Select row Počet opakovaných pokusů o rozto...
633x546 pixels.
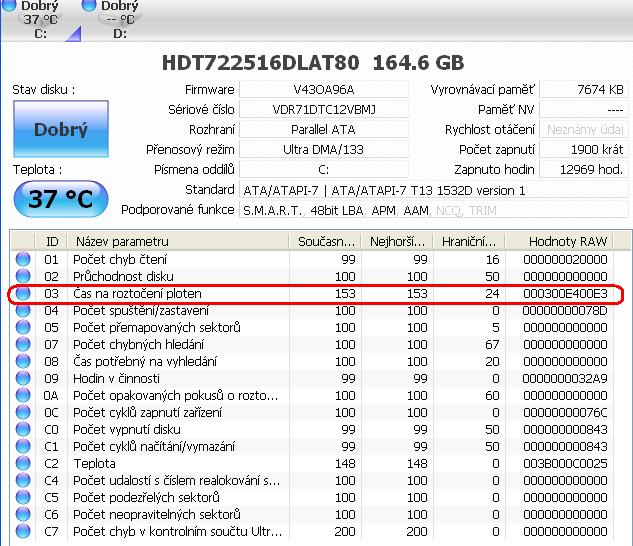coord(312,395)
